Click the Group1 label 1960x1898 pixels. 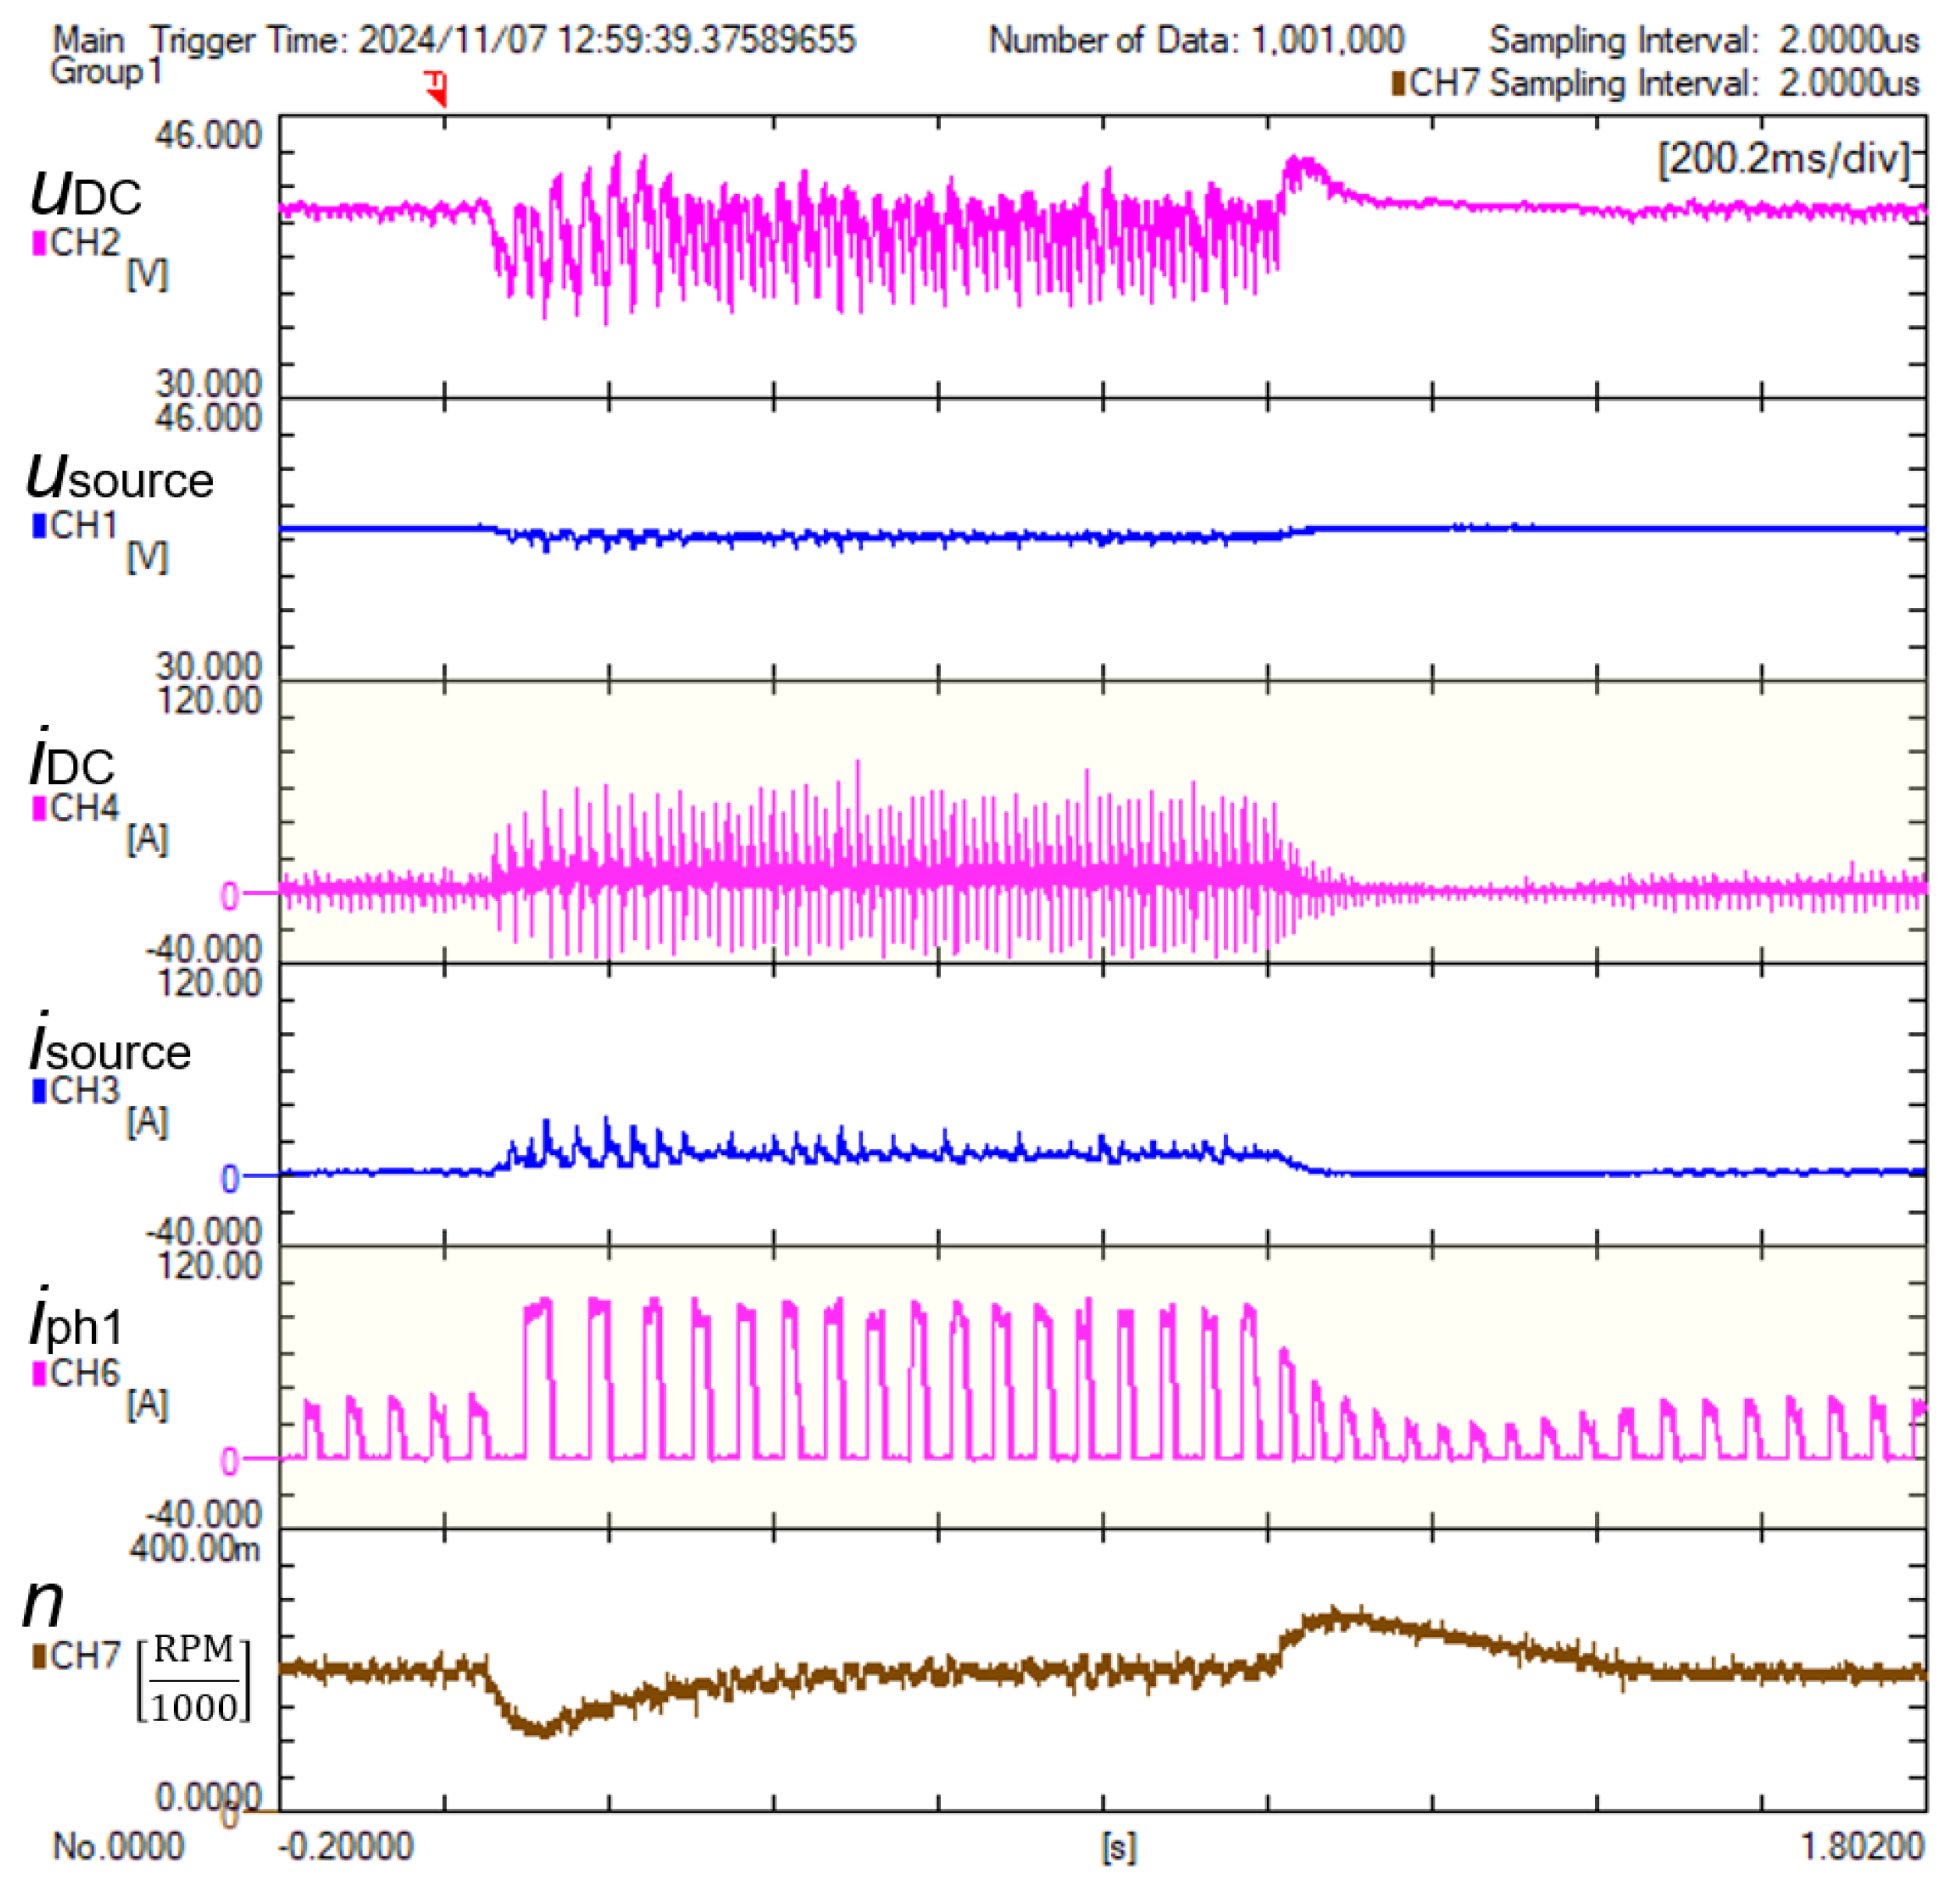click(x=105, y=72)
